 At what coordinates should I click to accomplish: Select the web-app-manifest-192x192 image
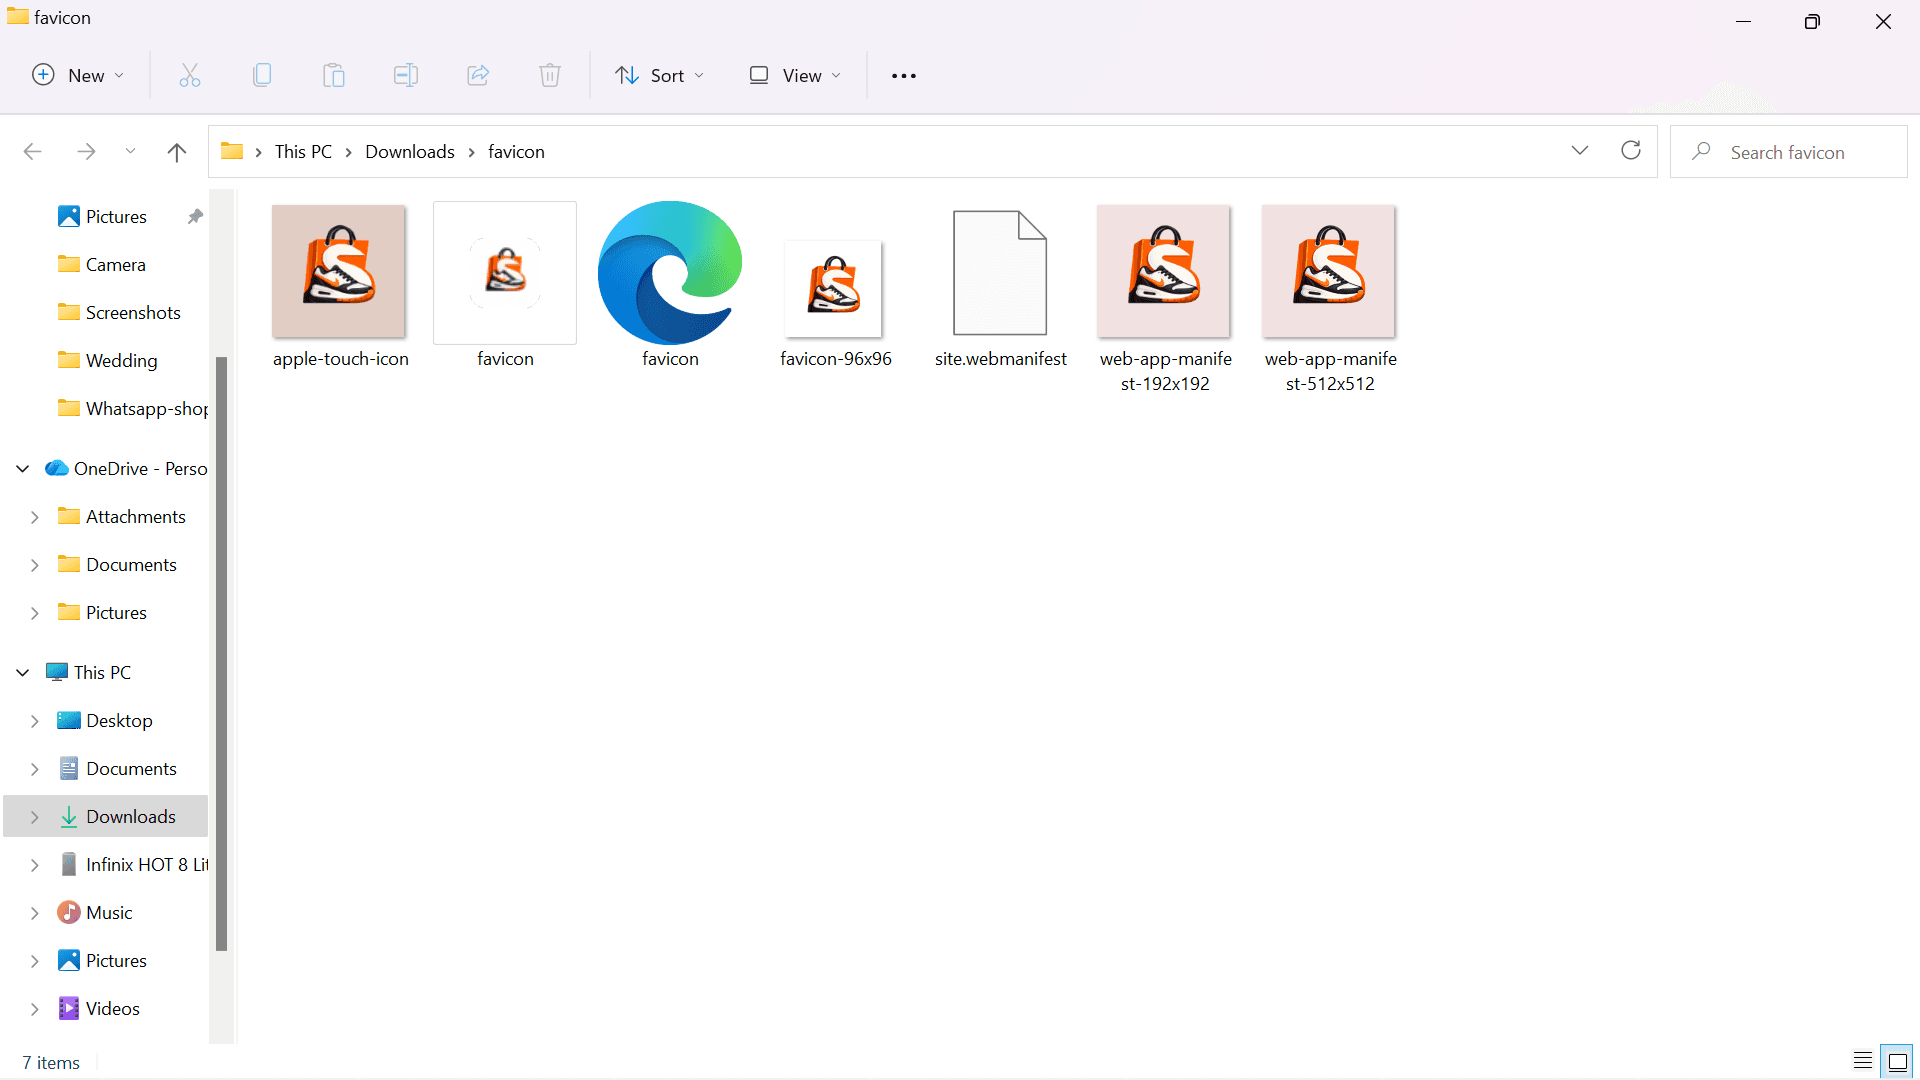pyautogui.click(x=1165, y=299)
